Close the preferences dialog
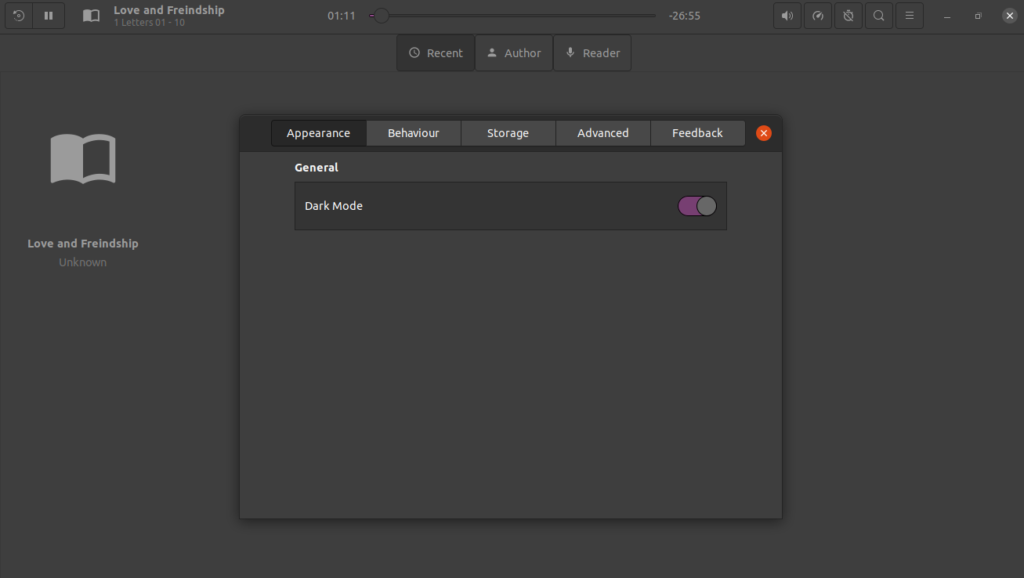Screen dimensions: 1024x578 [x=764, y=133]
